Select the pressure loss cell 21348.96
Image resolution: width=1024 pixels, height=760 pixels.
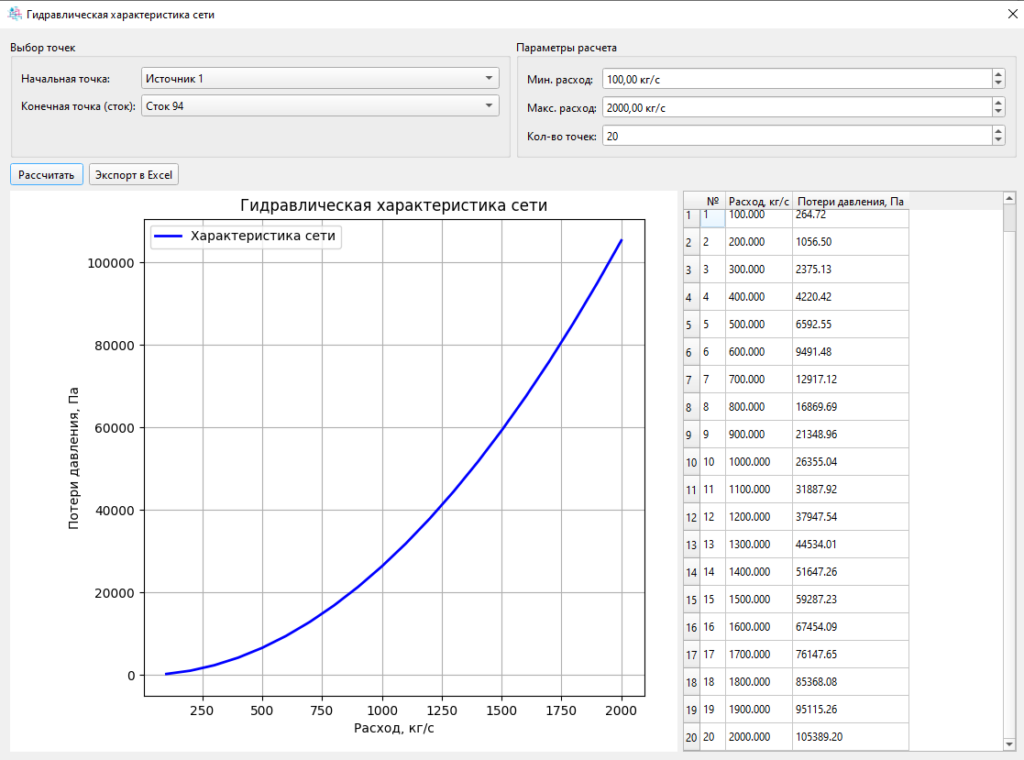coord(850,434)
